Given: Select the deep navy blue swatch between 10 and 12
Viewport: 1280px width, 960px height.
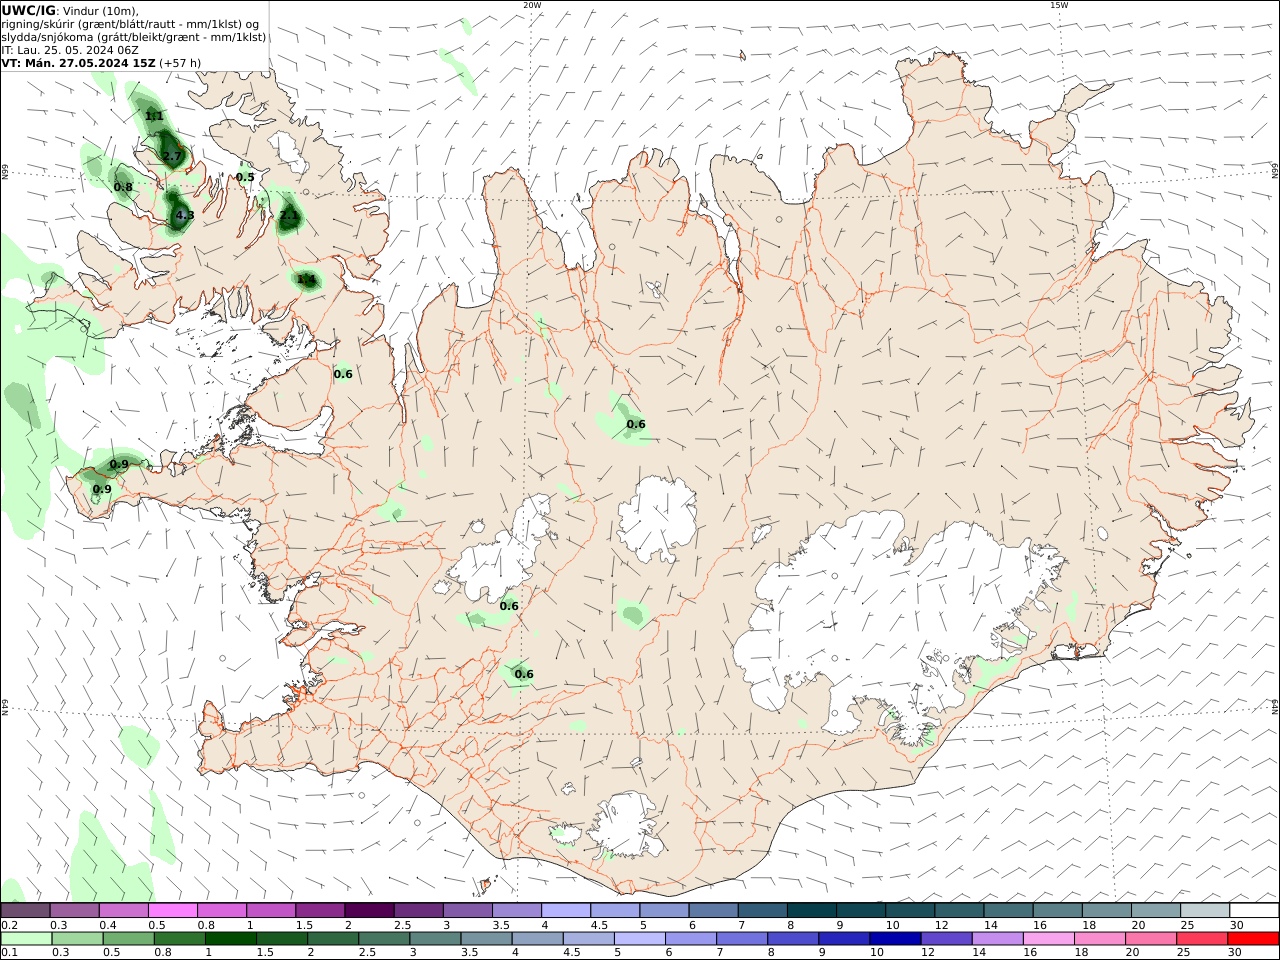Looking at the screenshot, I should tap(894, 938).
